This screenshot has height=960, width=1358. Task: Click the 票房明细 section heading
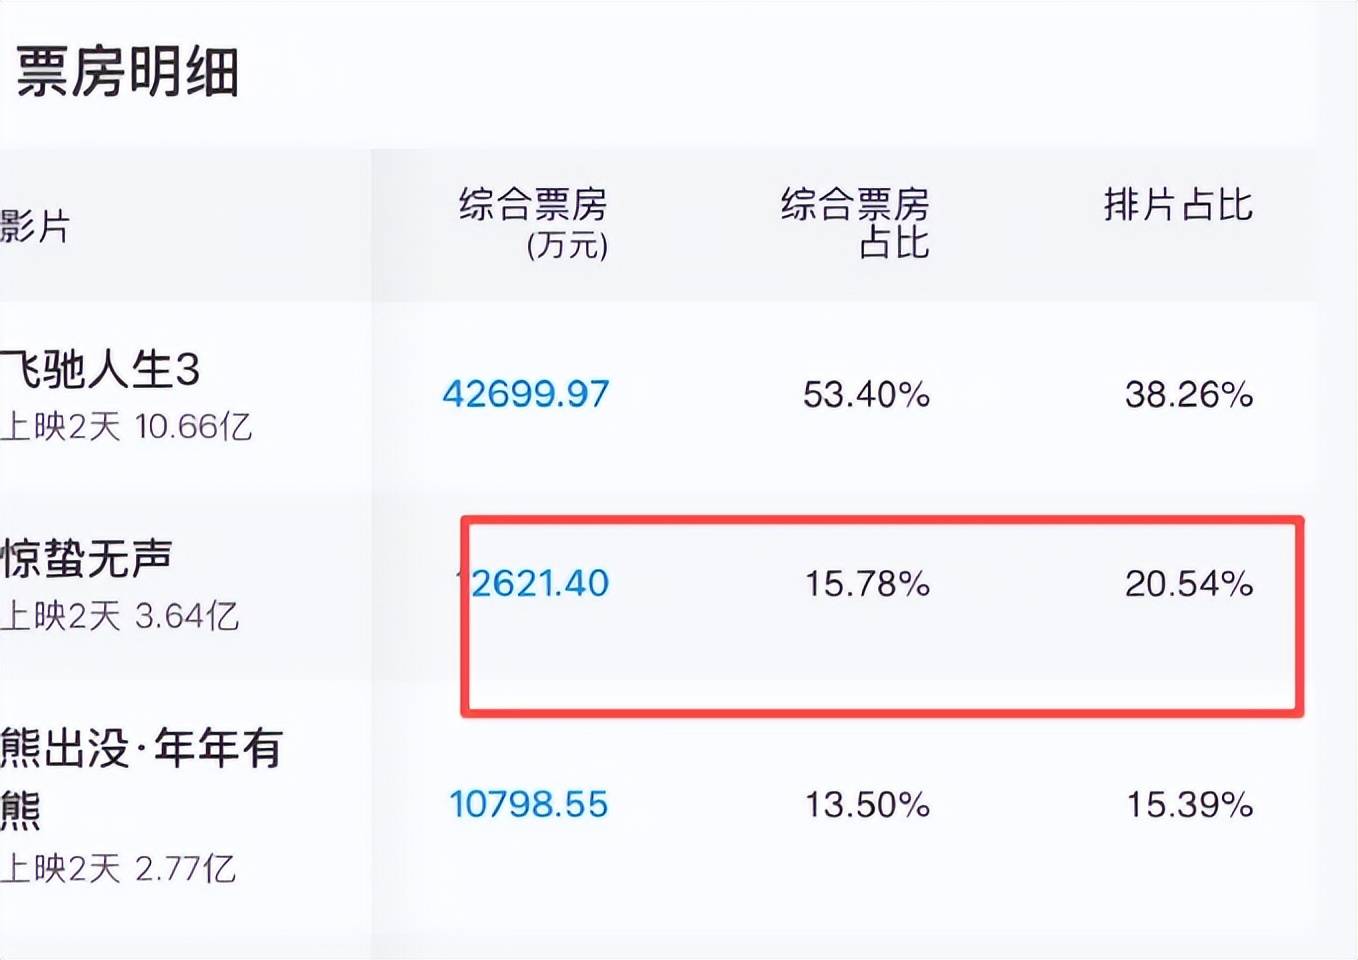pos(128,72)
